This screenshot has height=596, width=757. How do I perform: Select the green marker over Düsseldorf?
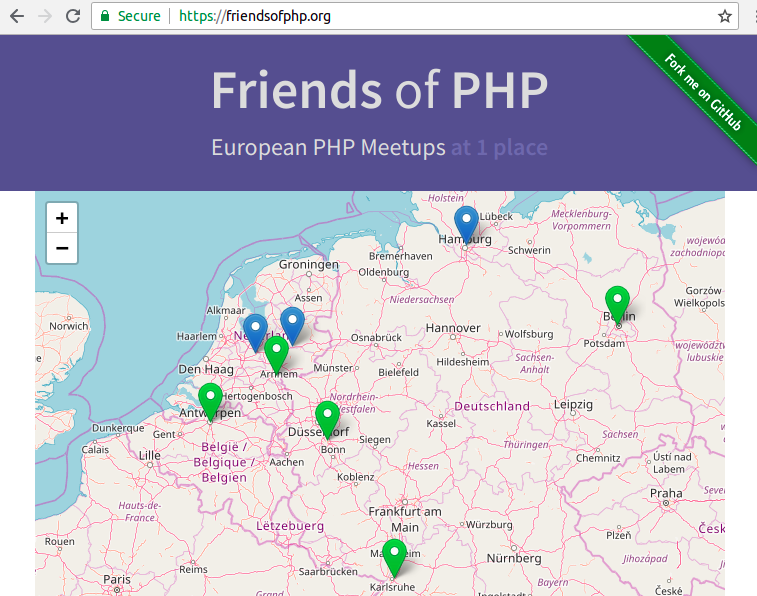point(327,420)
